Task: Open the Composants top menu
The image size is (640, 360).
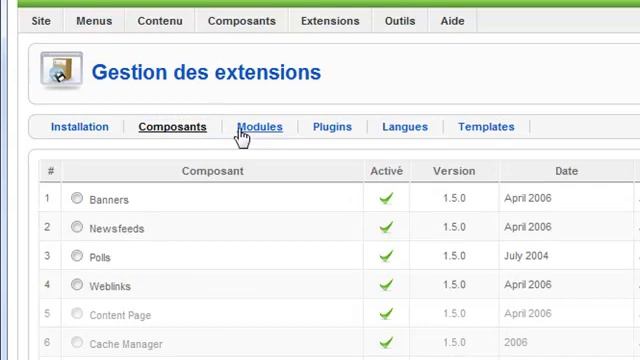Action: point(242,21)
